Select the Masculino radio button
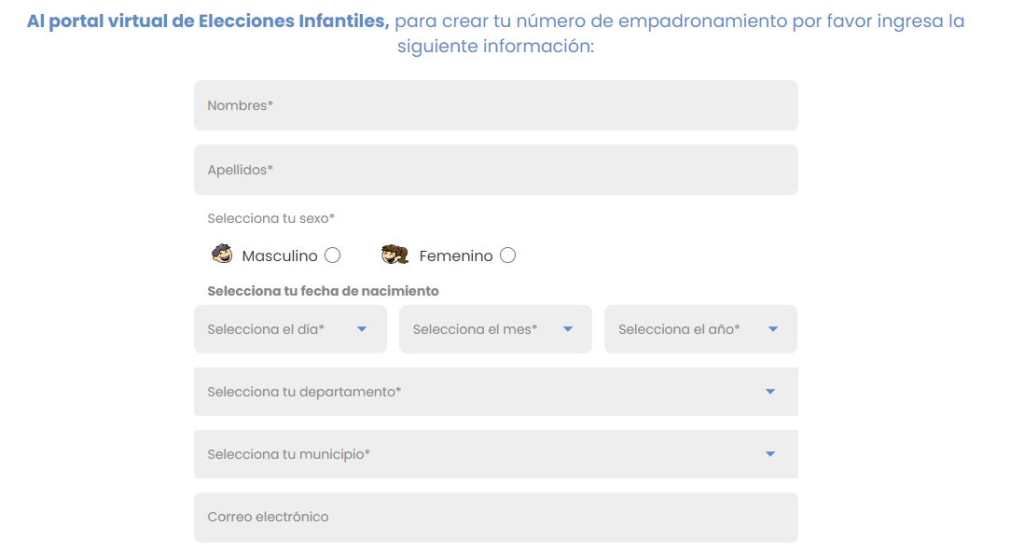This screenshot has height=553, width=1024. point(333,255)
